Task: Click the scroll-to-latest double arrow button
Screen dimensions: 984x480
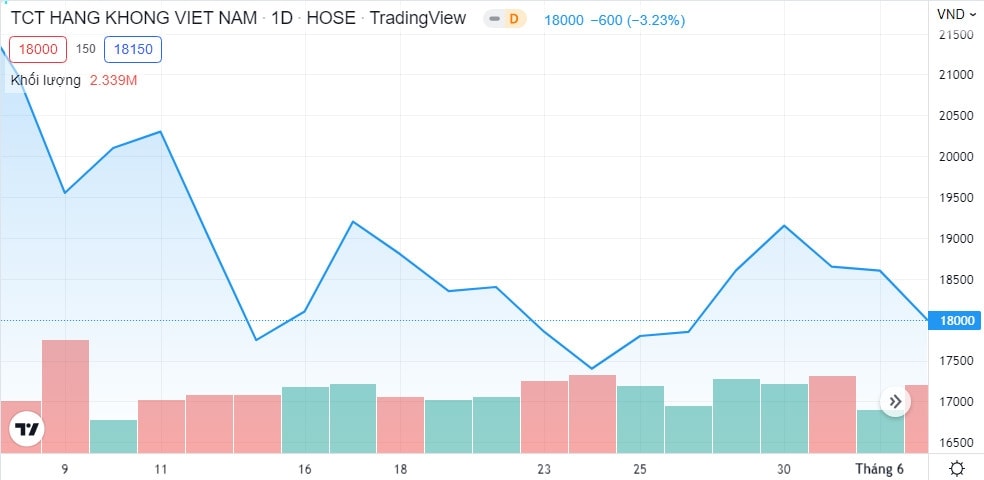Action: click(895, 402)
